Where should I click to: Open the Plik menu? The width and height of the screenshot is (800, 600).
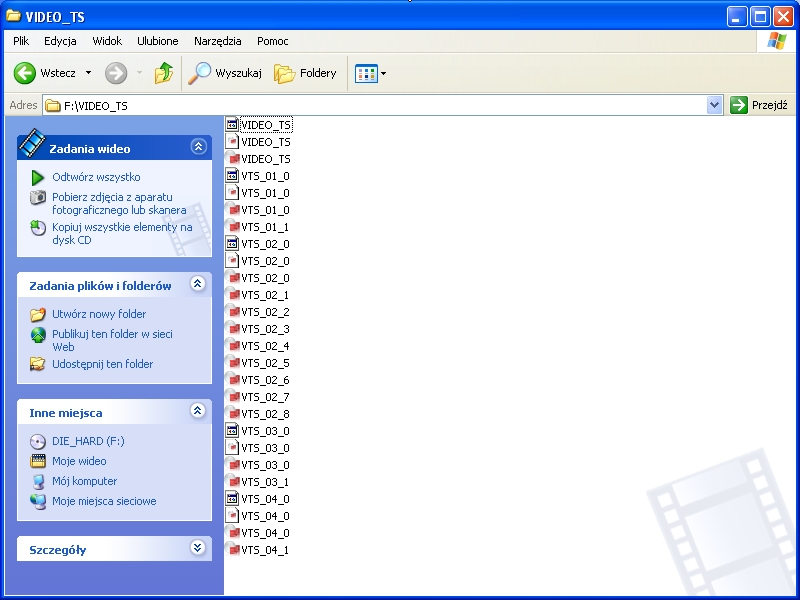(21, 41)
